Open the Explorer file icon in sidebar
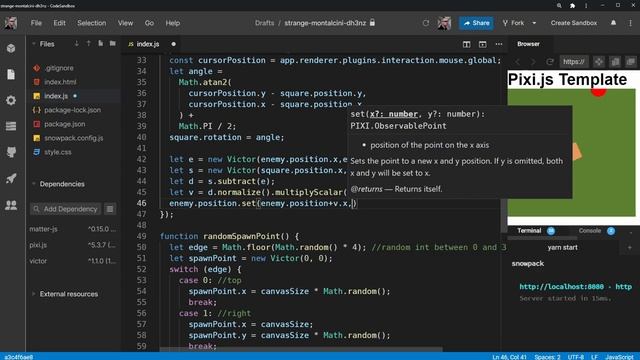Image resolution: width=640 pixels, height=360 pixels. (11, 74)
